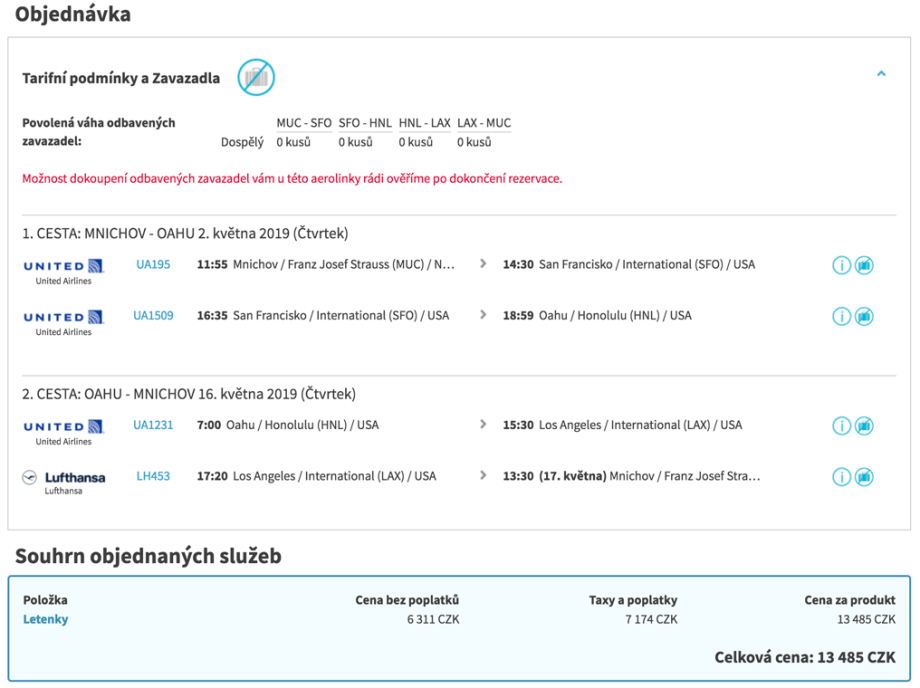Click the crossed-out luggage icon in header
920x688 pixels.
tap(256, 77)
